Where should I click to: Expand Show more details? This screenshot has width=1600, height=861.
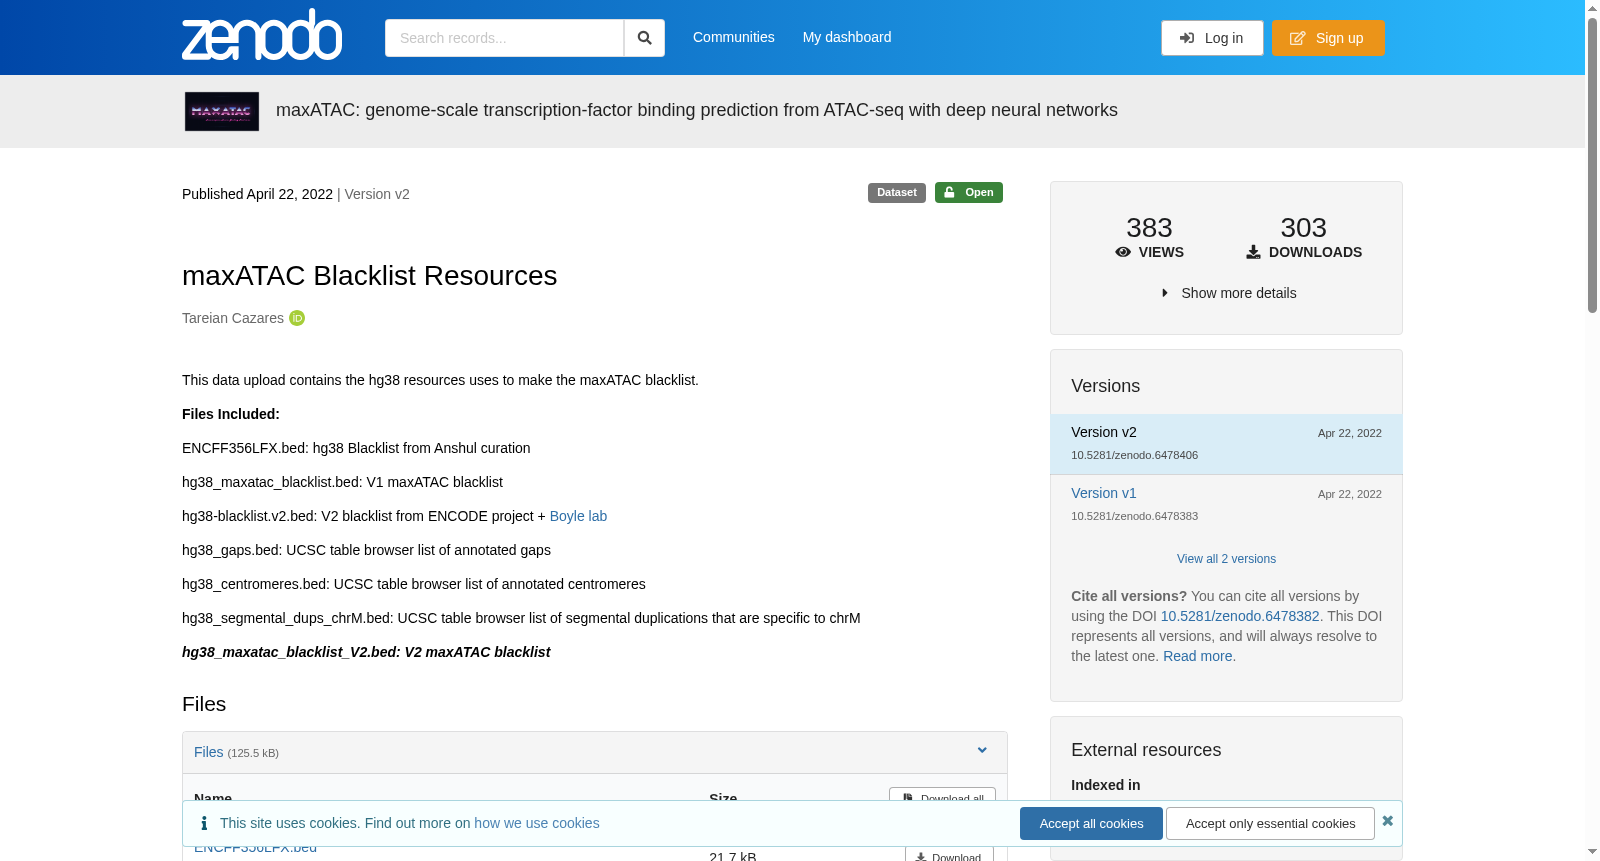1227,293
